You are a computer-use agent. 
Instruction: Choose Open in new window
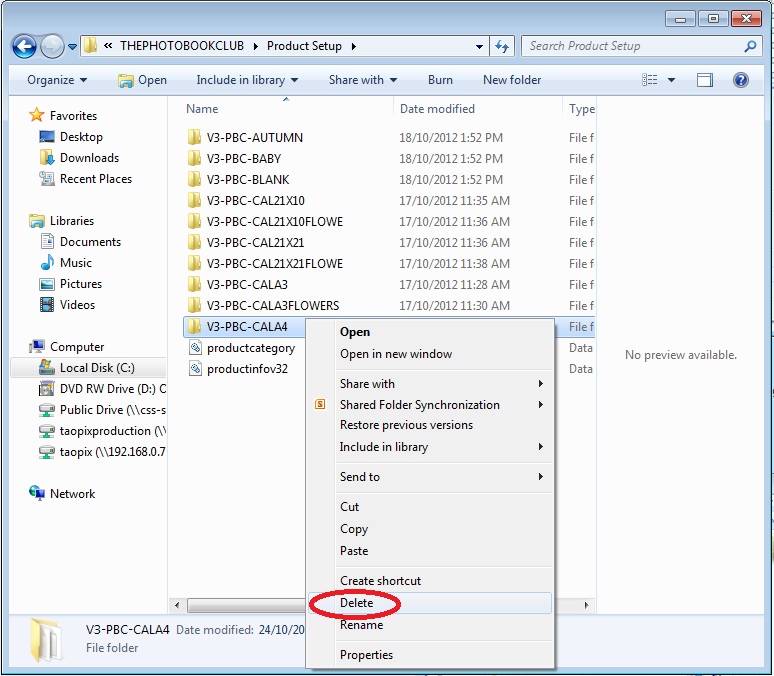click(x=430, y=354)
